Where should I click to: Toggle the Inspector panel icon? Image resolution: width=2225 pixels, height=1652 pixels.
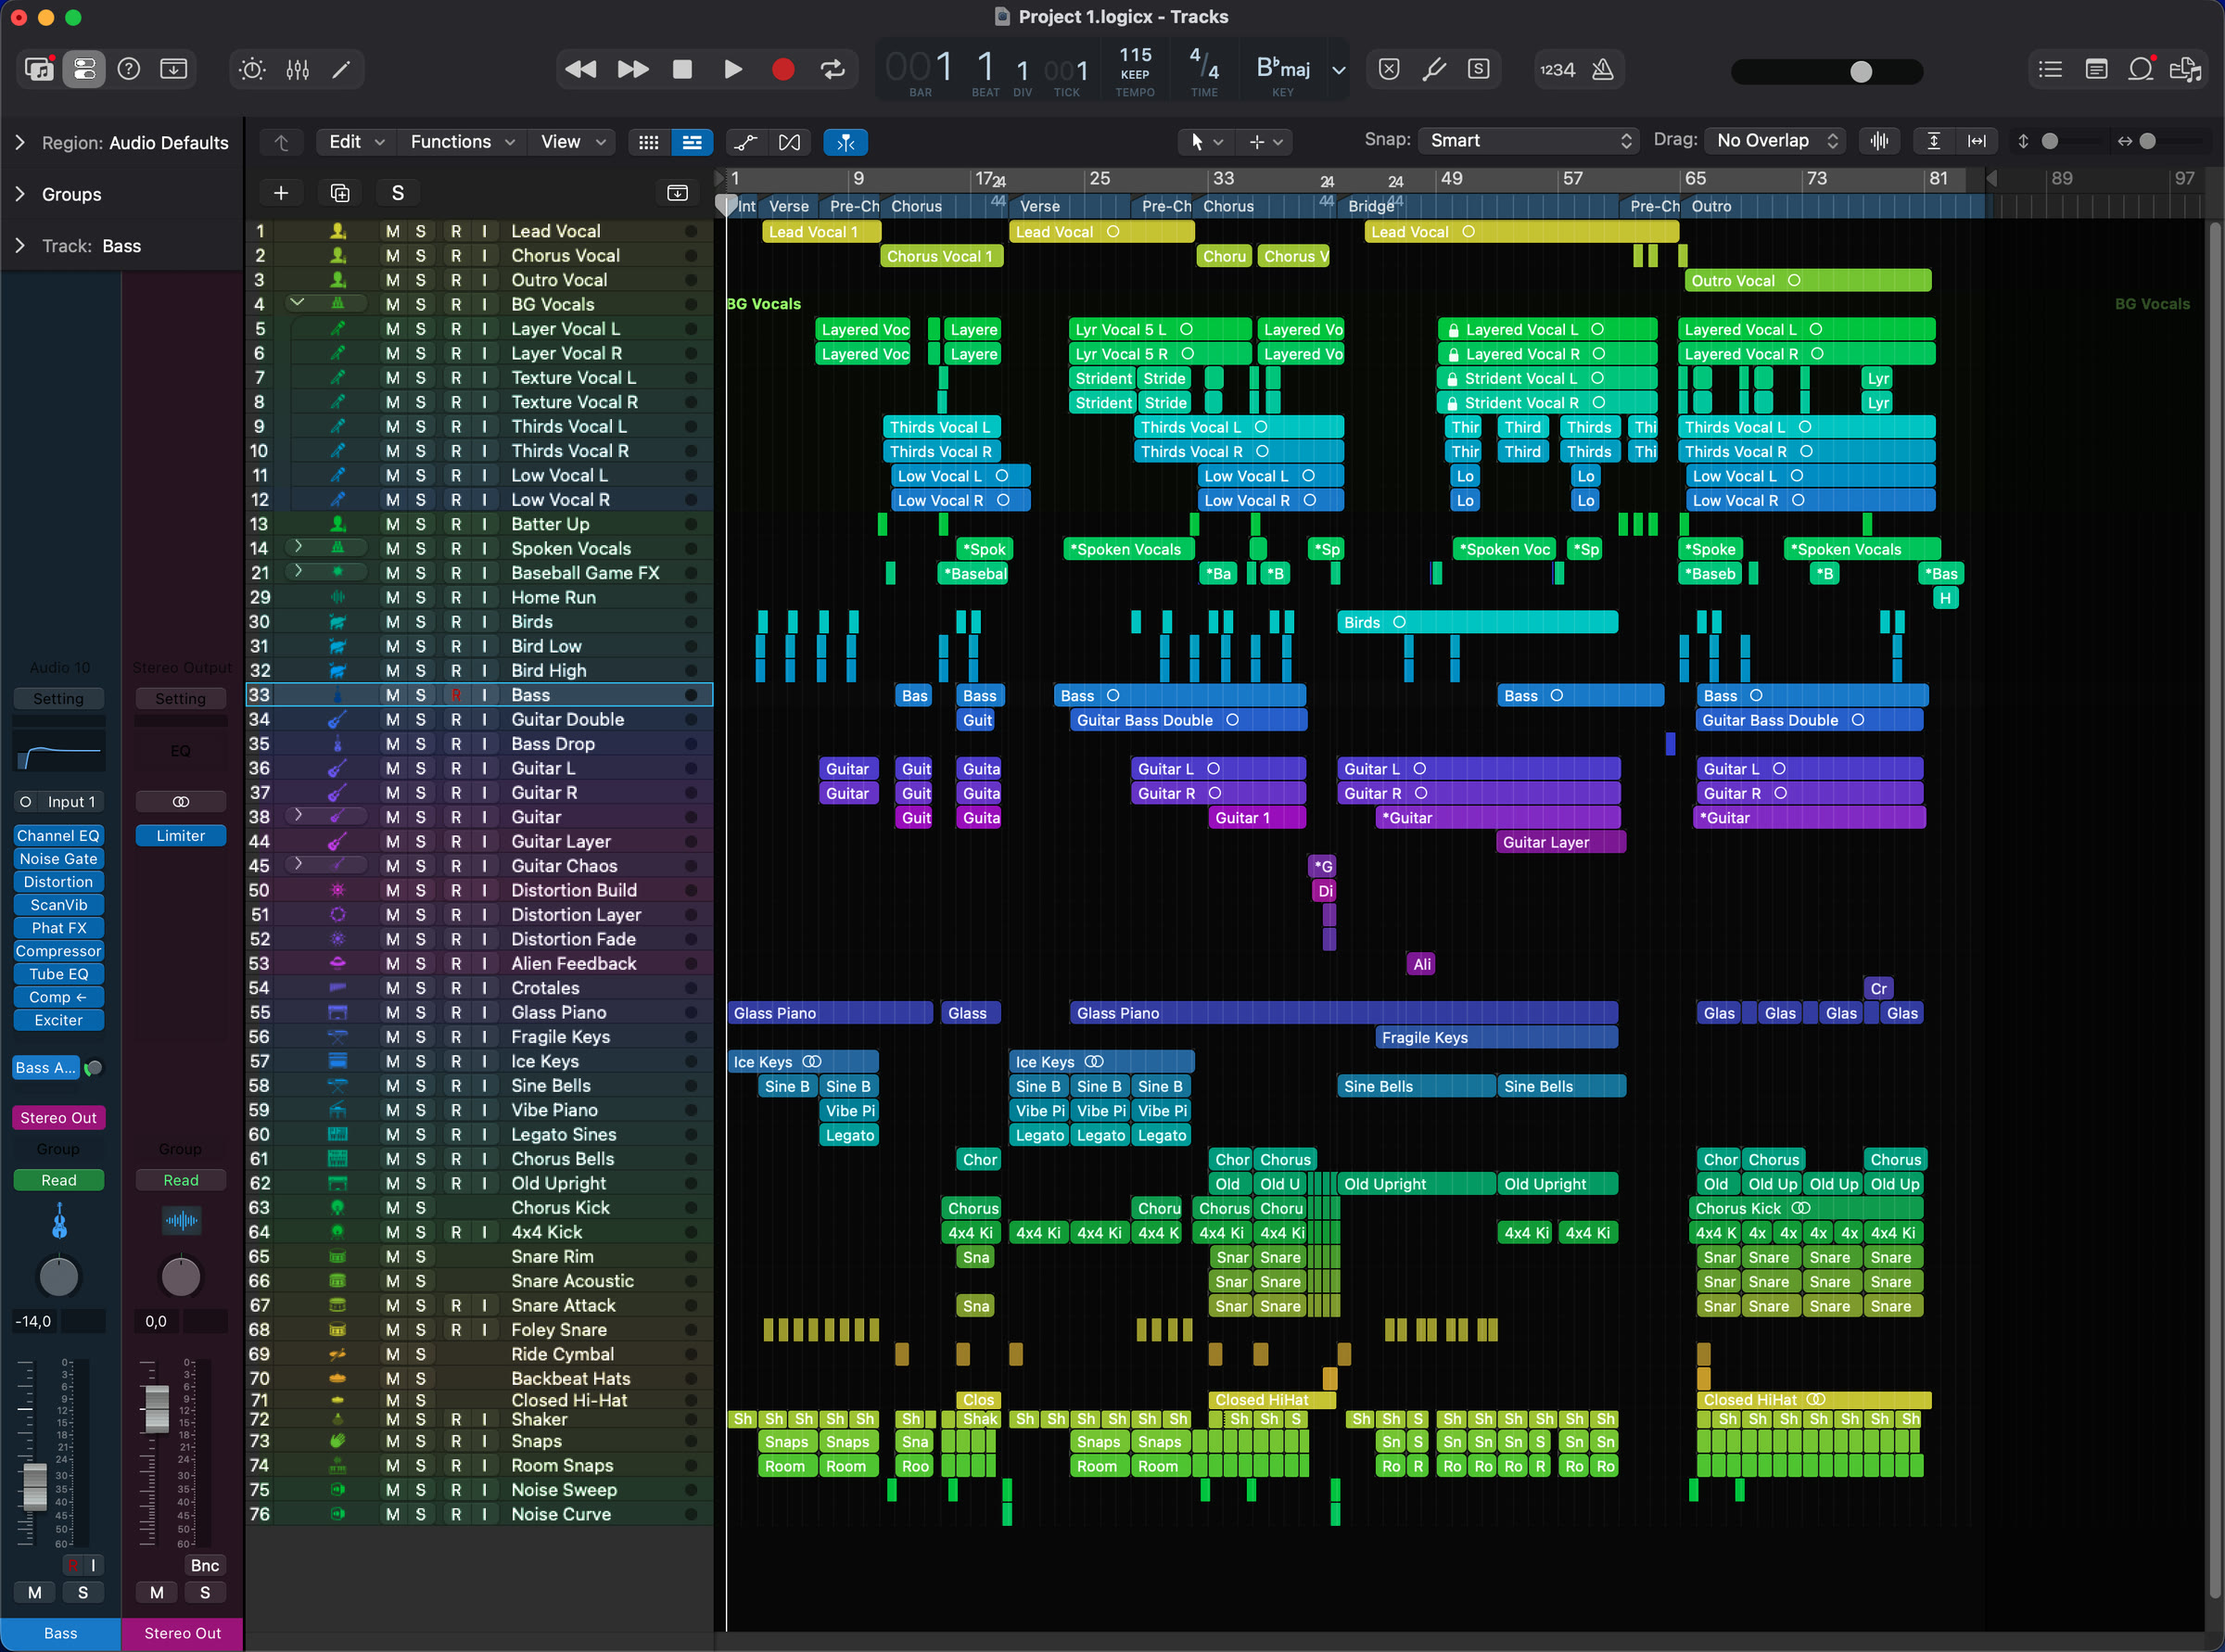(x=84, y=69)
